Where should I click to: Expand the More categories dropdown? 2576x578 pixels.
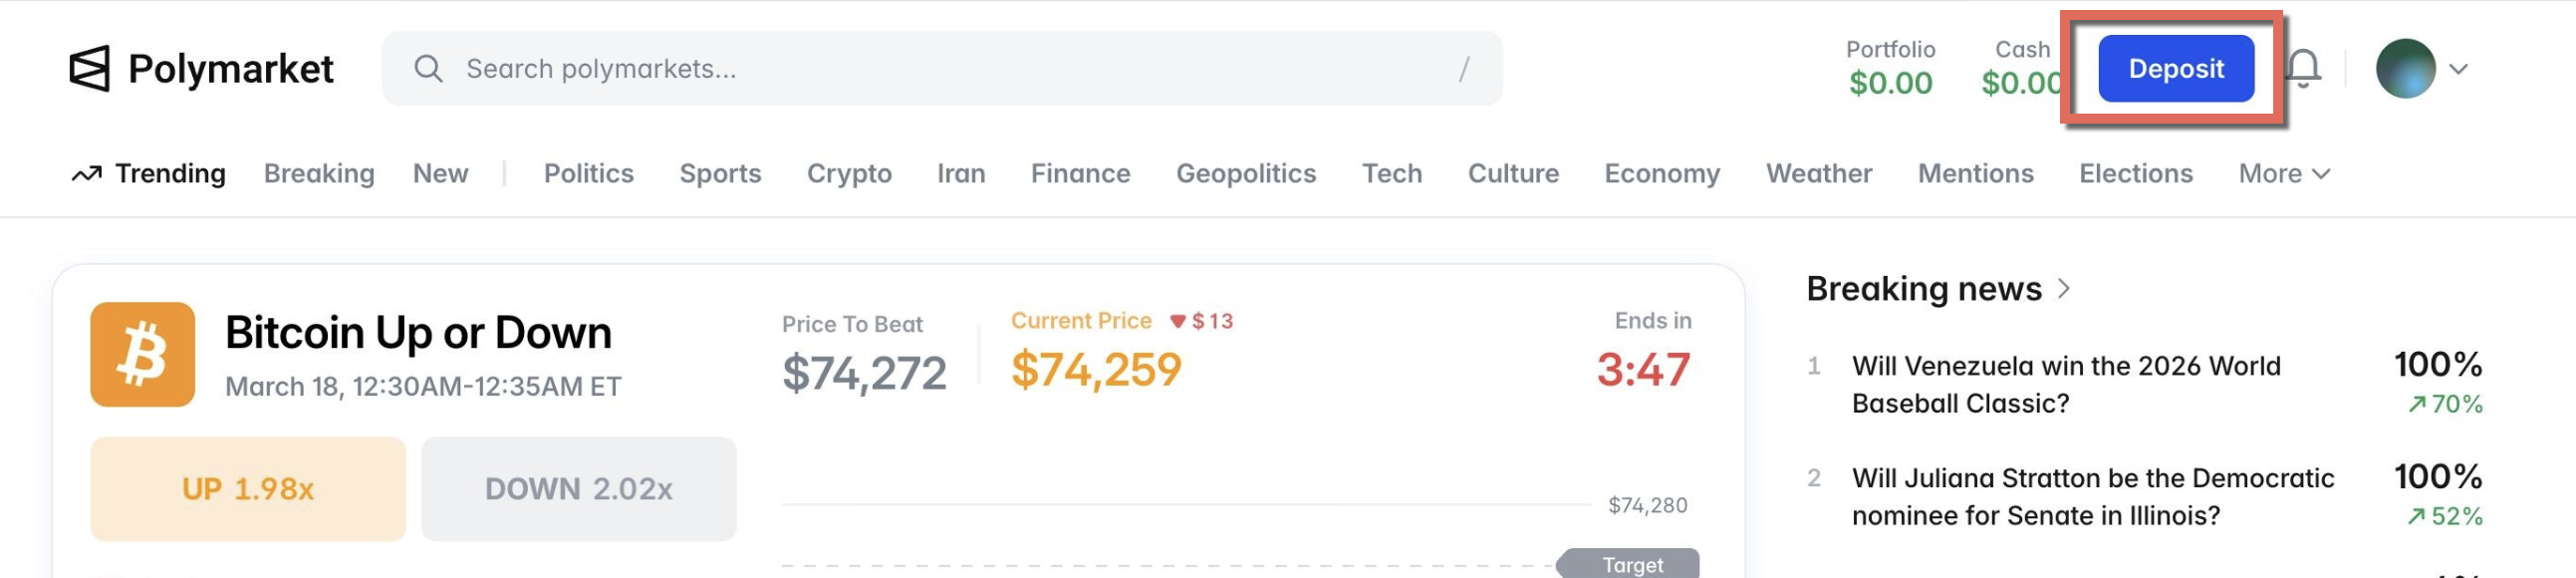pyautogui.click(x=2284, y=174)
